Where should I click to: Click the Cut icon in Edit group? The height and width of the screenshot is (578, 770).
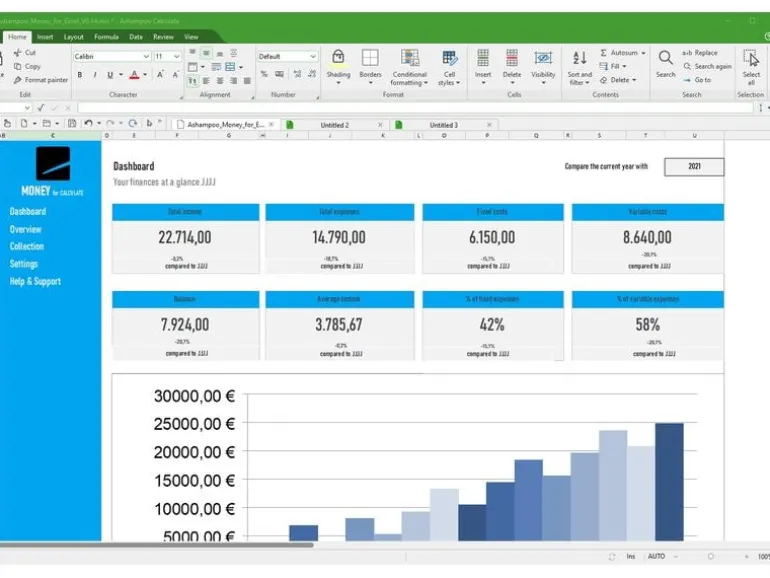18,53
